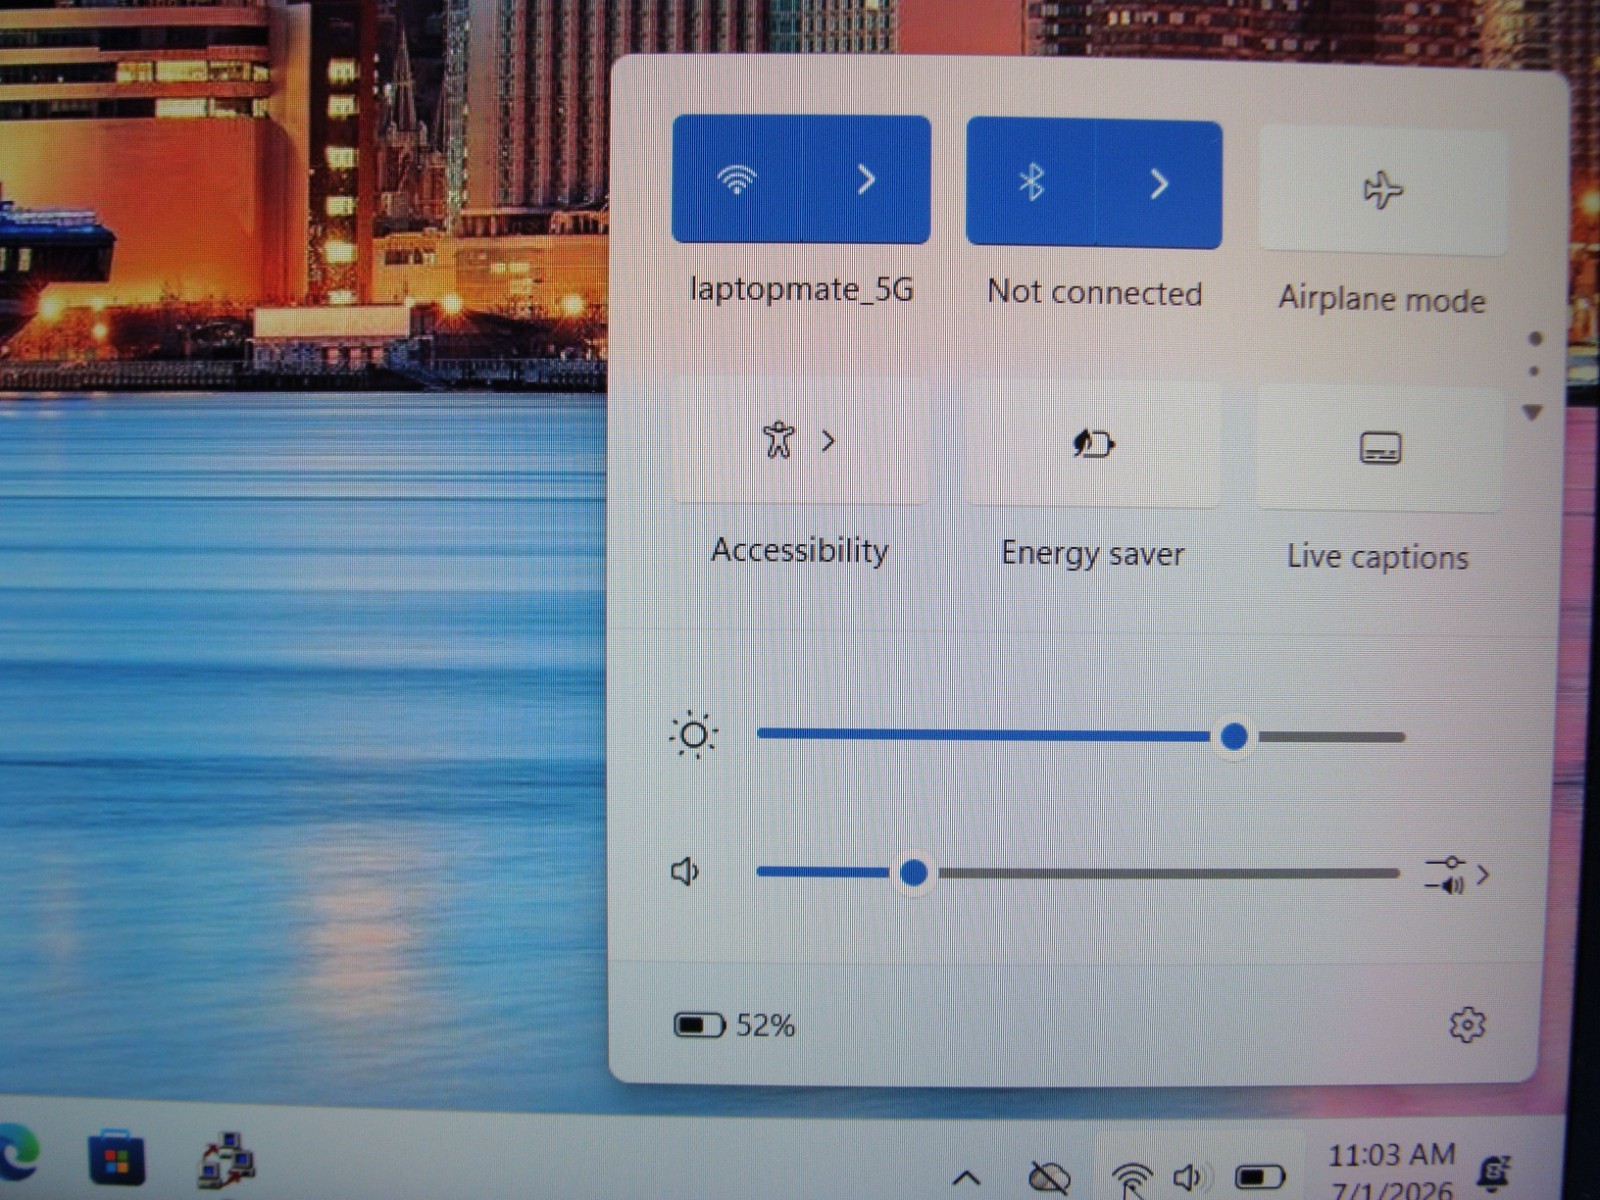Click the brightness slider thumb

click(x=1234, y=737)
